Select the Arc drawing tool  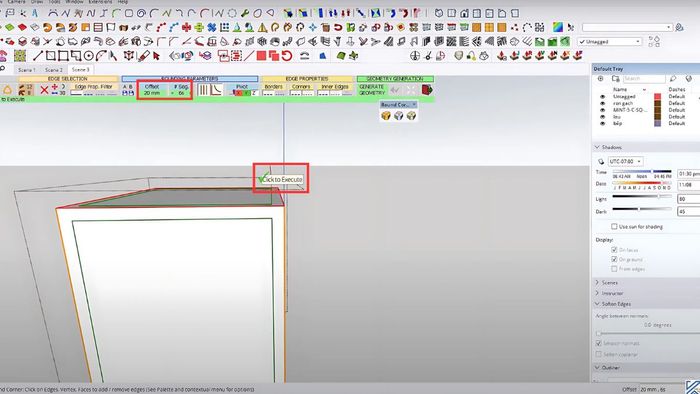[101, 56]
